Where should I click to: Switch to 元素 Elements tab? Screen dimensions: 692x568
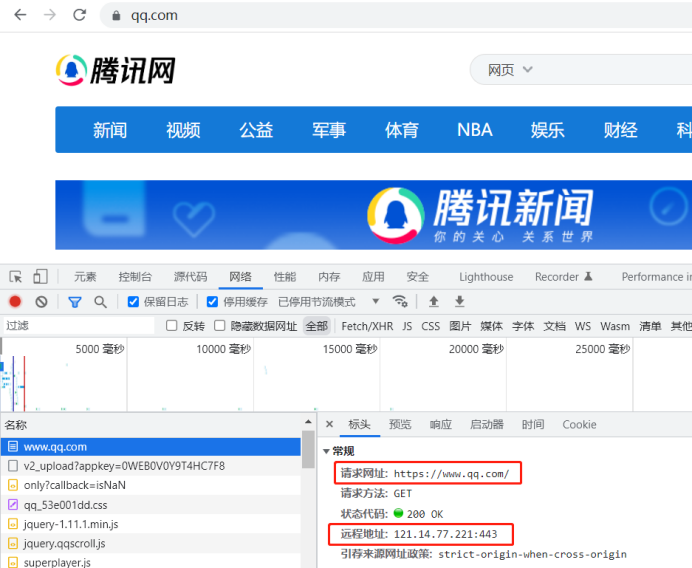point(85,277)
